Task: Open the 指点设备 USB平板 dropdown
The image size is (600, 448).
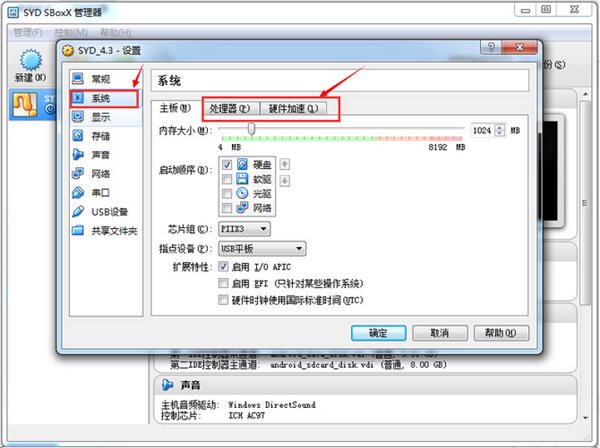Action: coord(262,249)
